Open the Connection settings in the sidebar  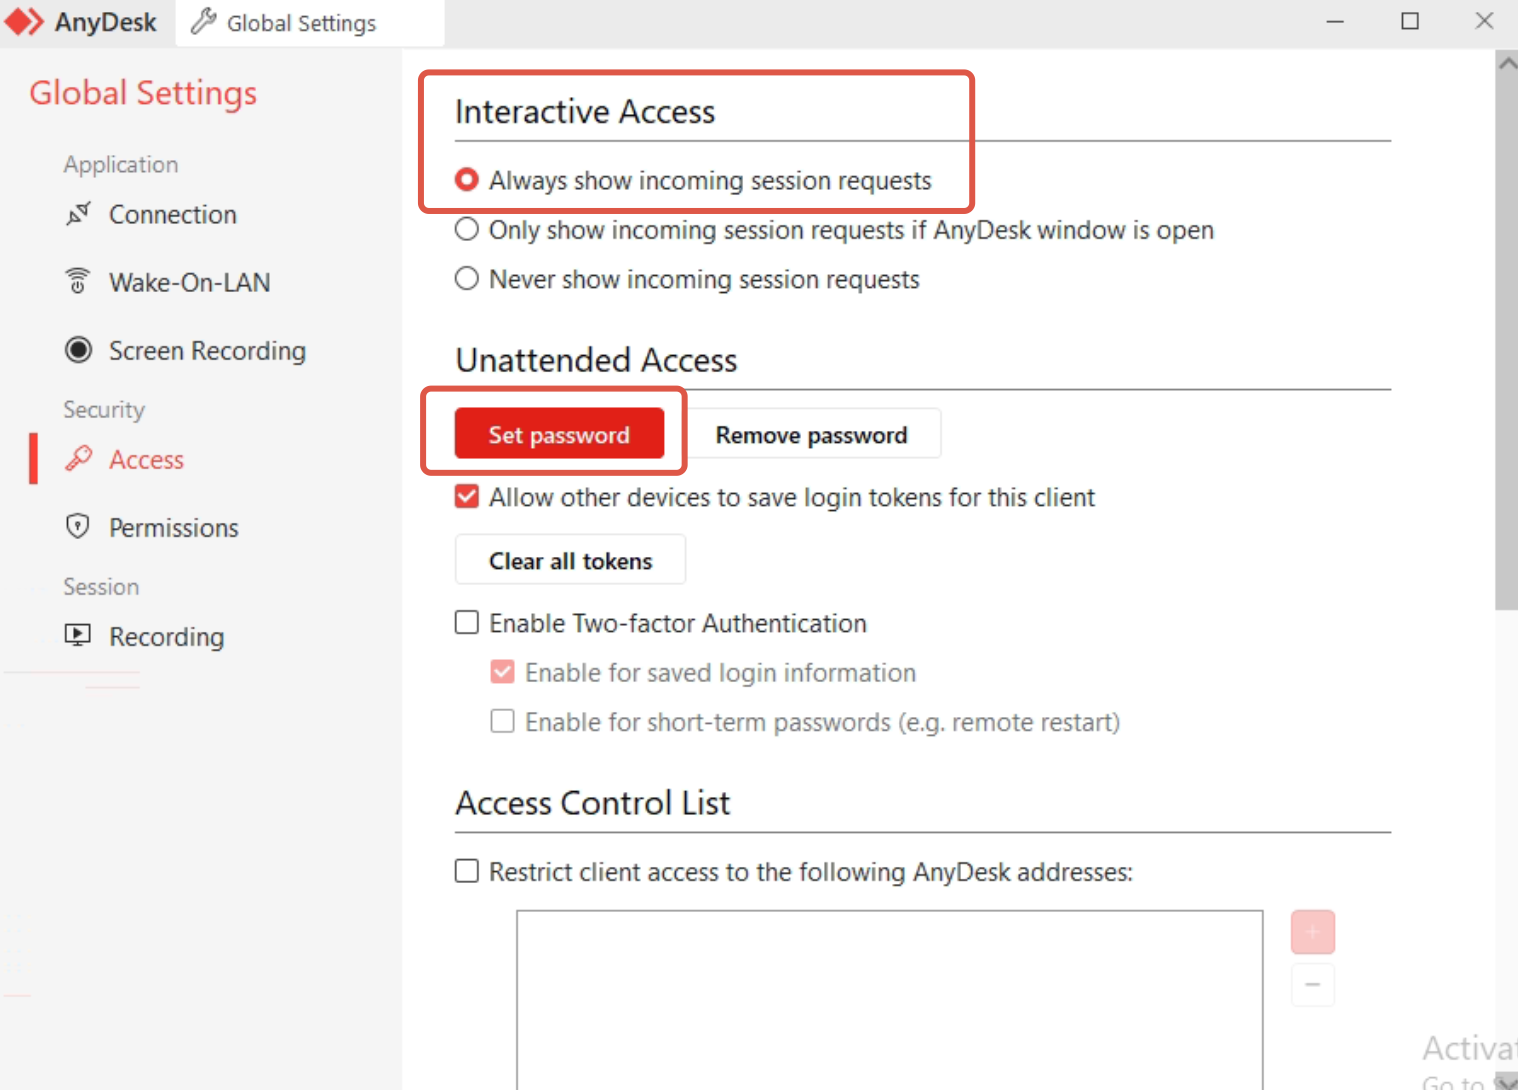click(172, 214)
